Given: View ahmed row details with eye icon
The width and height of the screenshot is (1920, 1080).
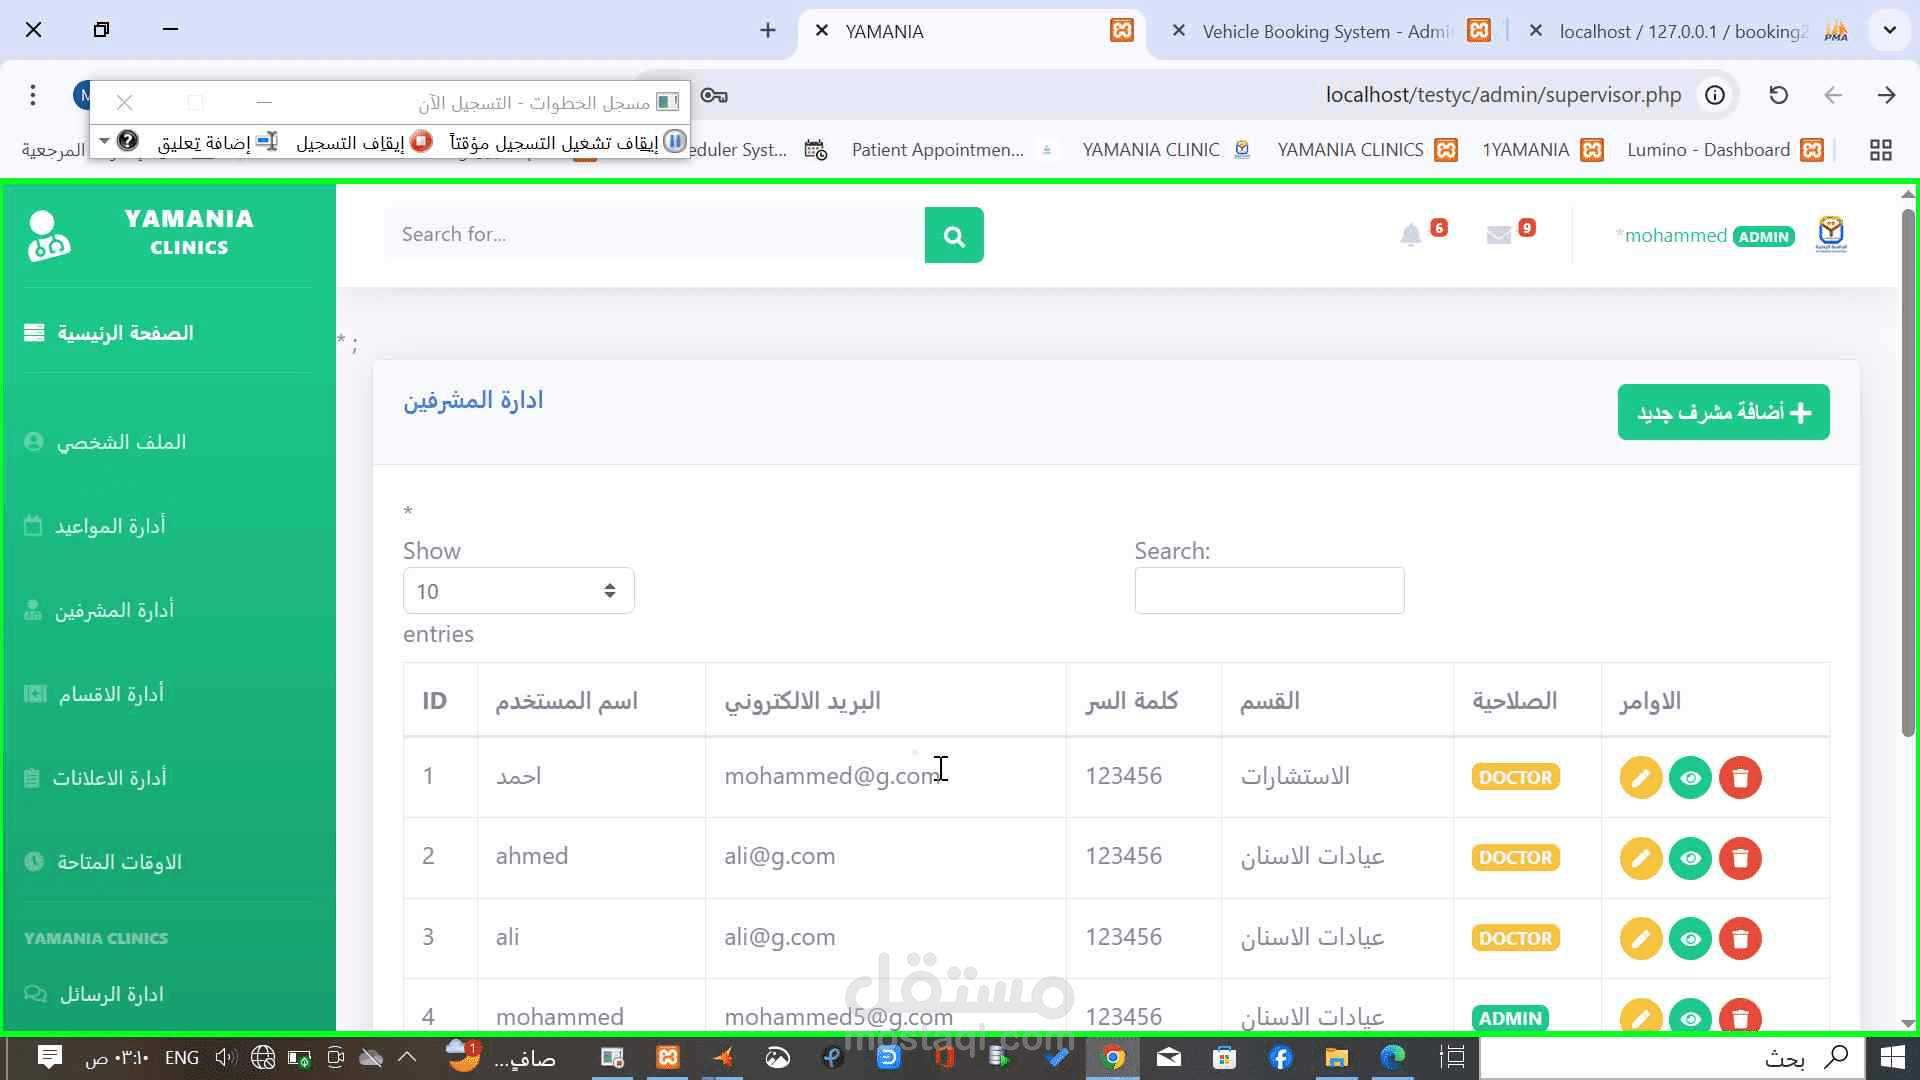Looking at the screenshot, I should pyautogui.click(x=1690, y=858).
